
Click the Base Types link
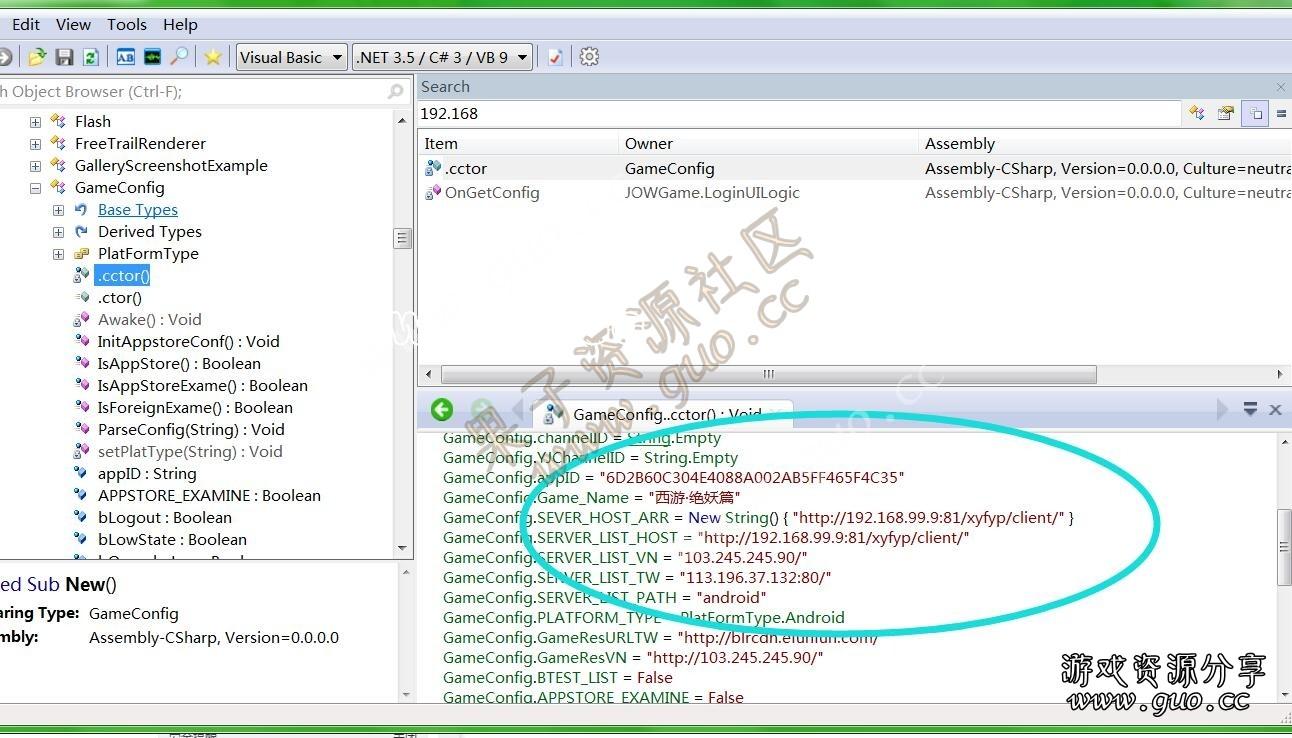pyautogui.click(x=138, y=210)
